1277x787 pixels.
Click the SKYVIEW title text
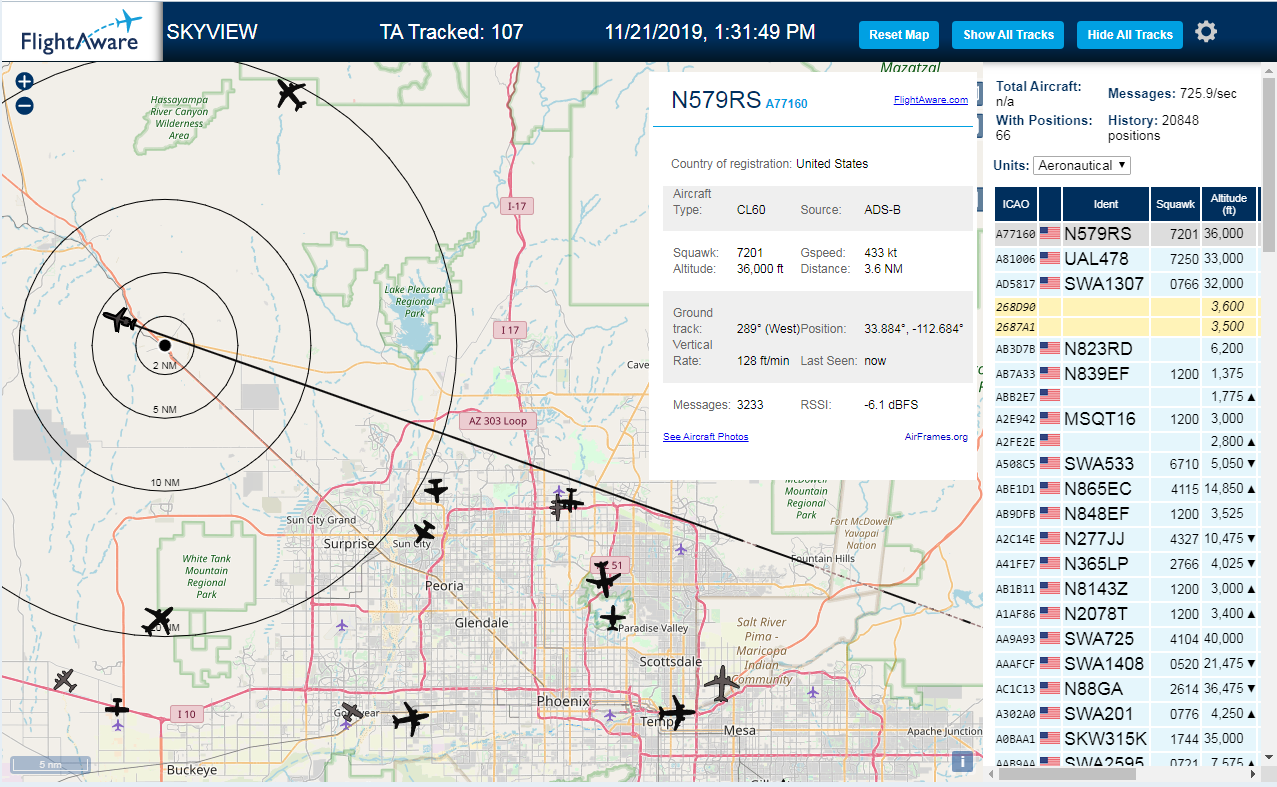pos(212,32)
